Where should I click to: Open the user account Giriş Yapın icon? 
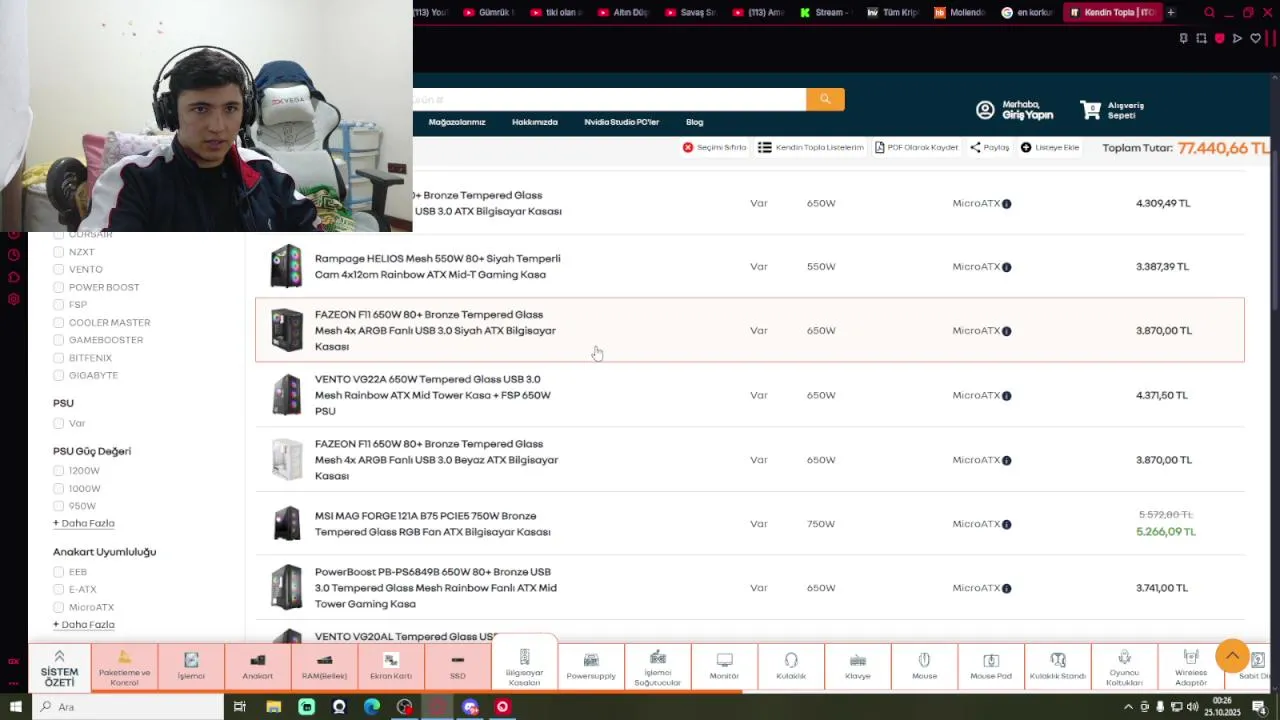tap(985, 110)
